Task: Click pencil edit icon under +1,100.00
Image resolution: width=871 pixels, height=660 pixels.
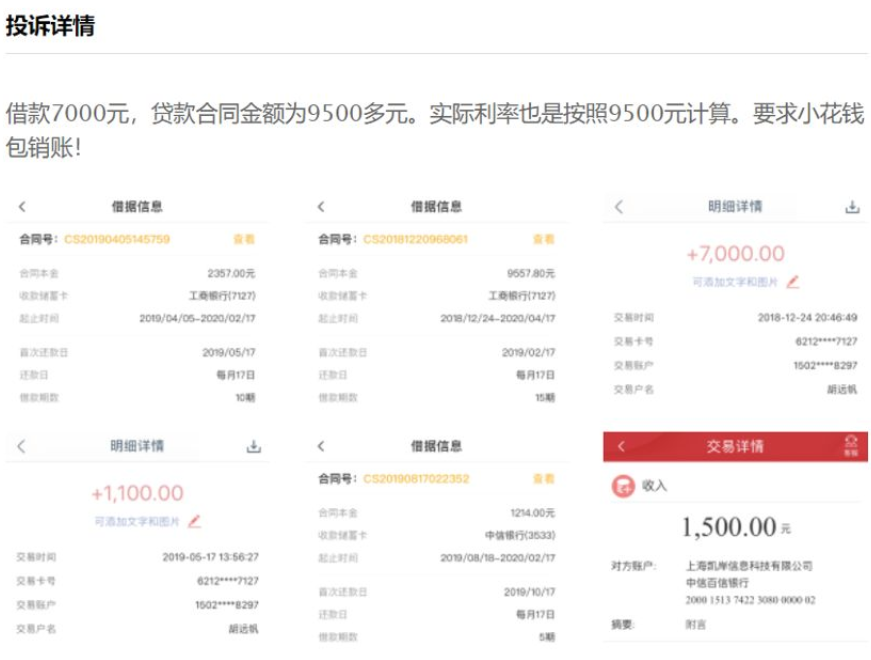Action: tap(195, 520)
